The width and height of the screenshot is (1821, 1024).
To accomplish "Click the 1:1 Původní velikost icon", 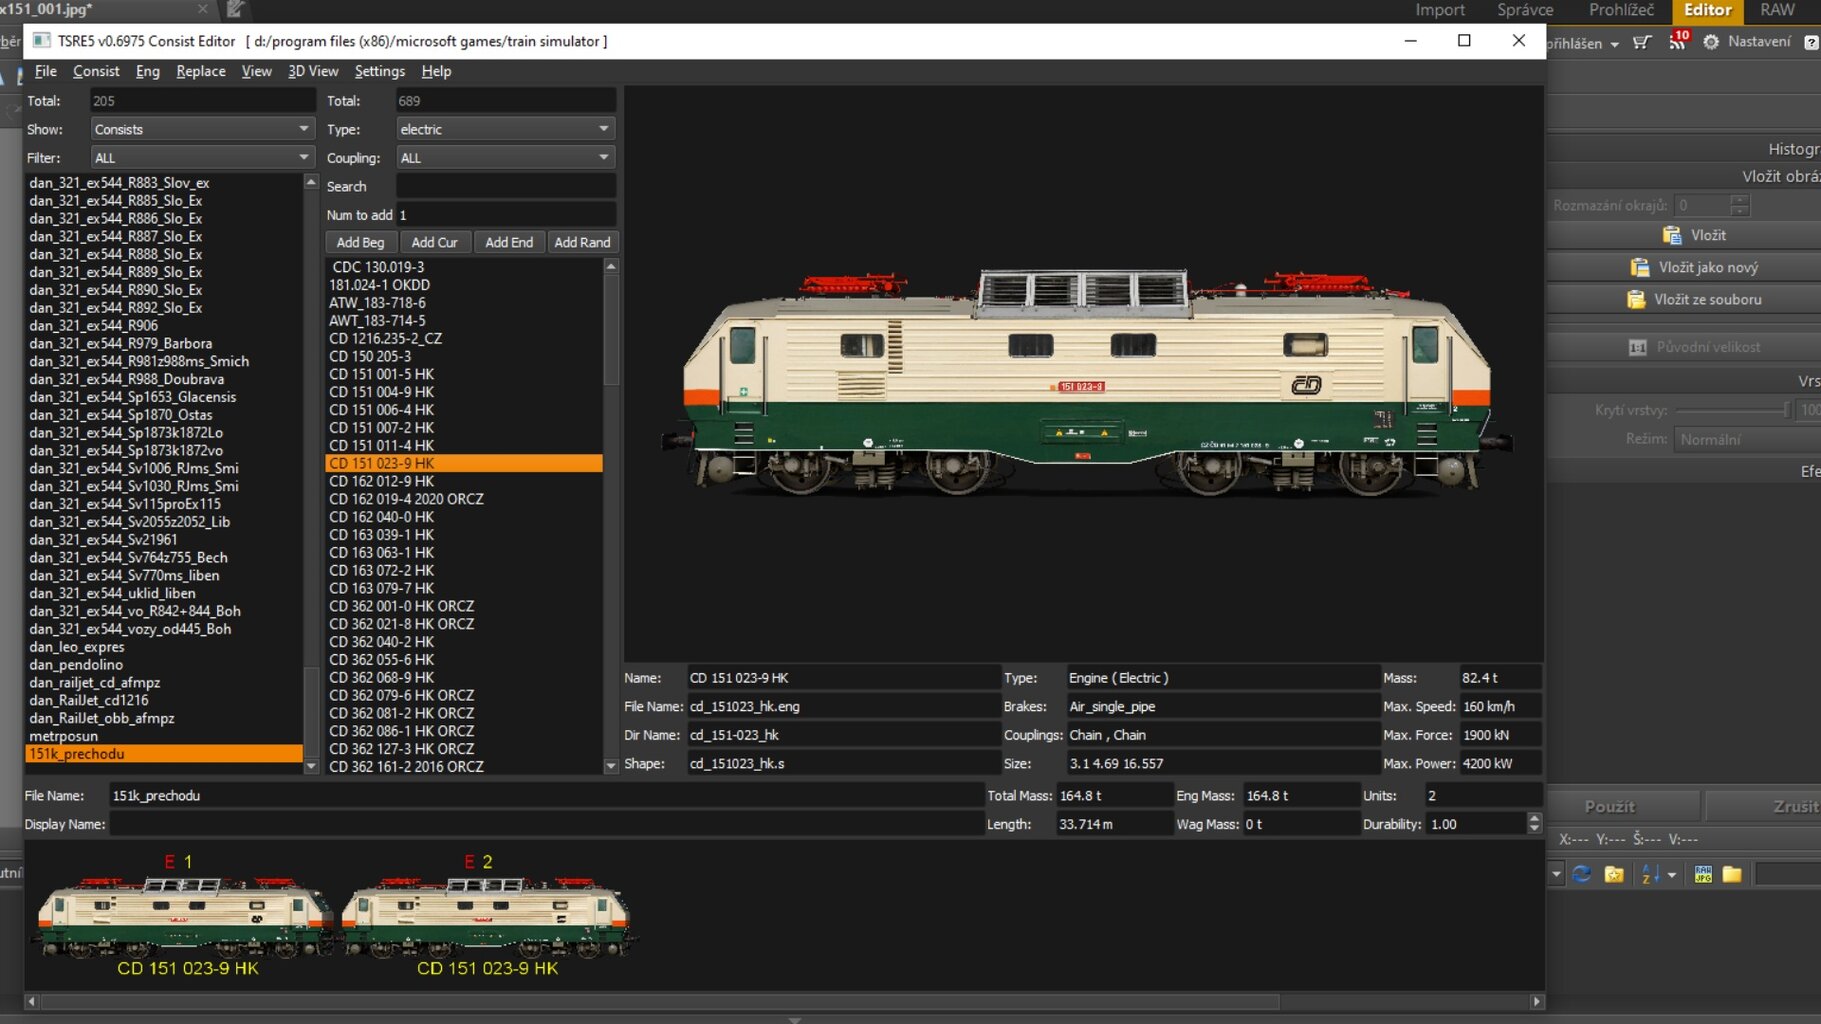I will pos(1637,347).
